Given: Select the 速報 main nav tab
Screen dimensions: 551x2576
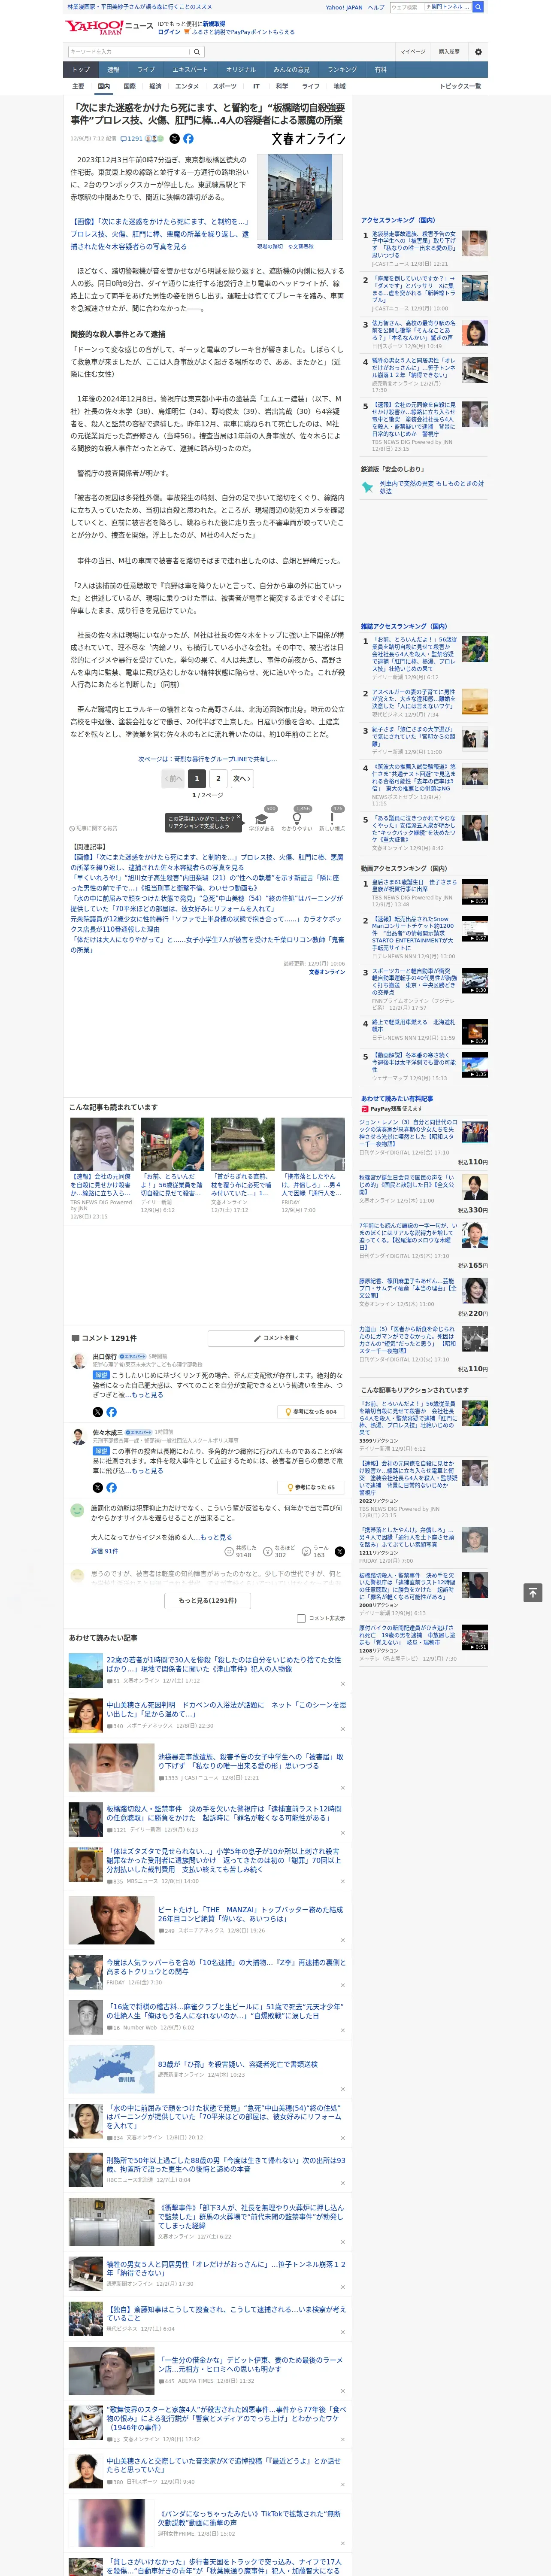Looking at the screenshot, I should coord(113,70).
